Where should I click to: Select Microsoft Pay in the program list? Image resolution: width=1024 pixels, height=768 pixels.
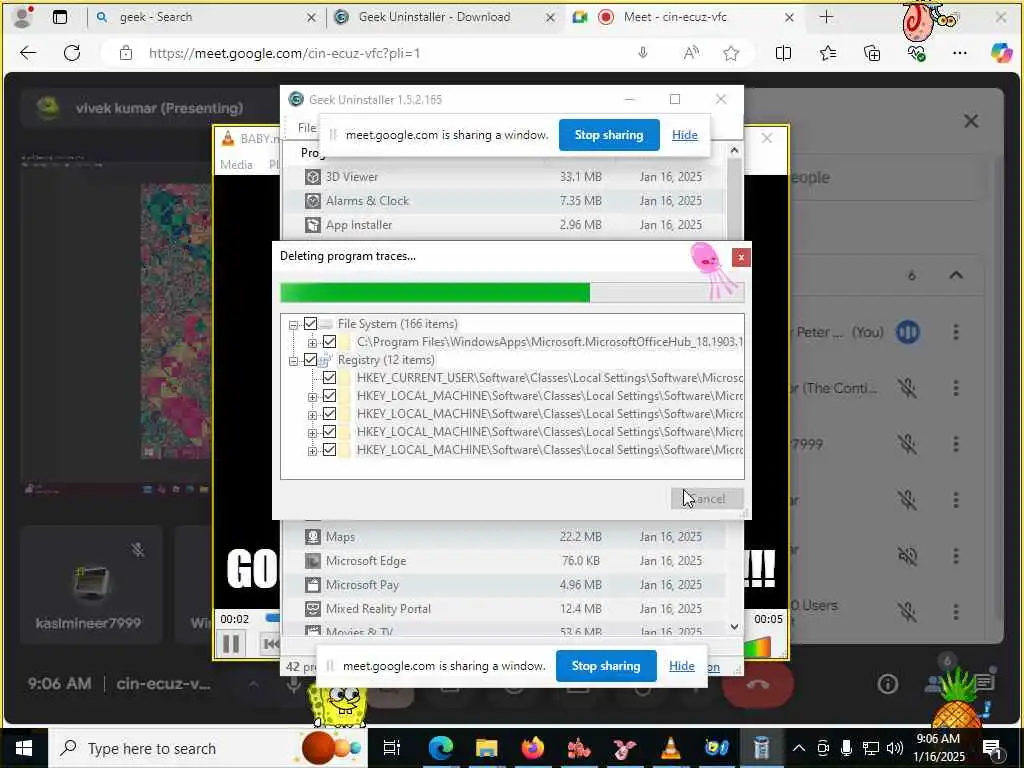[504, 585]
